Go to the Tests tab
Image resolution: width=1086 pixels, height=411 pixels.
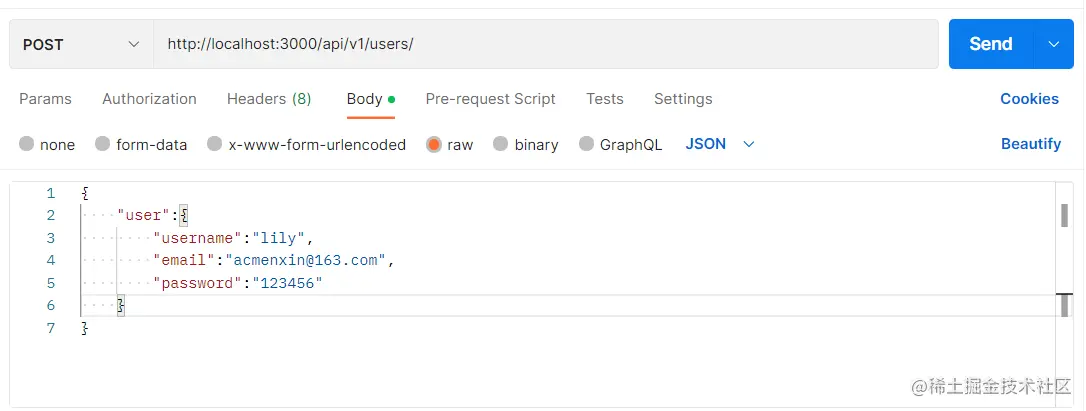click(x=605, y=99)
